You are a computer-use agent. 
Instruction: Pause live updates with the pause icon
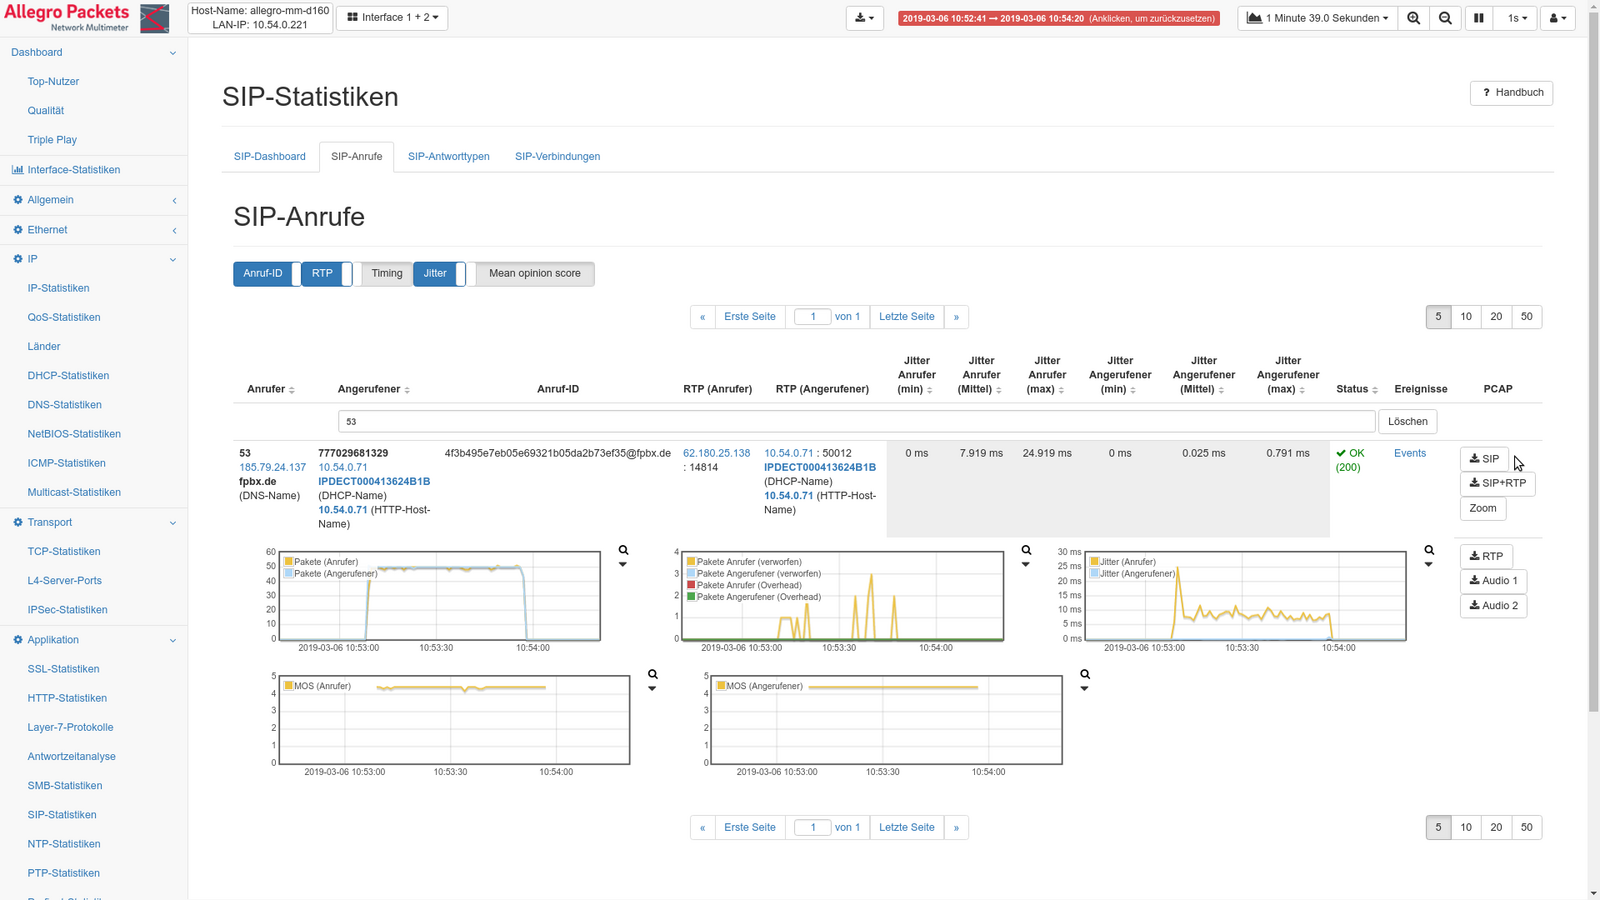pyautogui.click(x=1478, y=18)
